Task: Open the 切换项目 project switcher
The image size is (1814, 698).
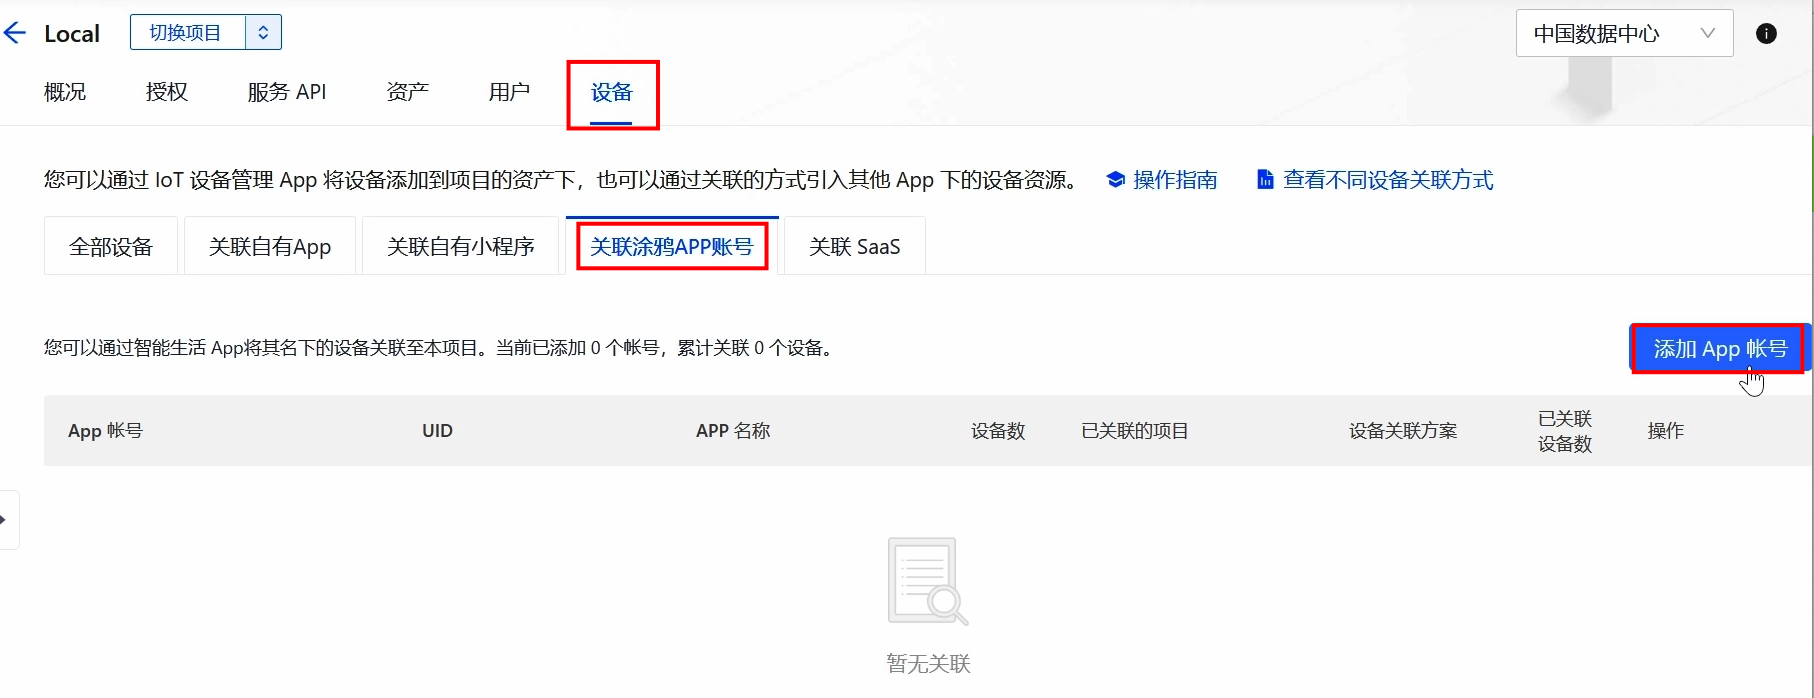Action: pos(205,32)
